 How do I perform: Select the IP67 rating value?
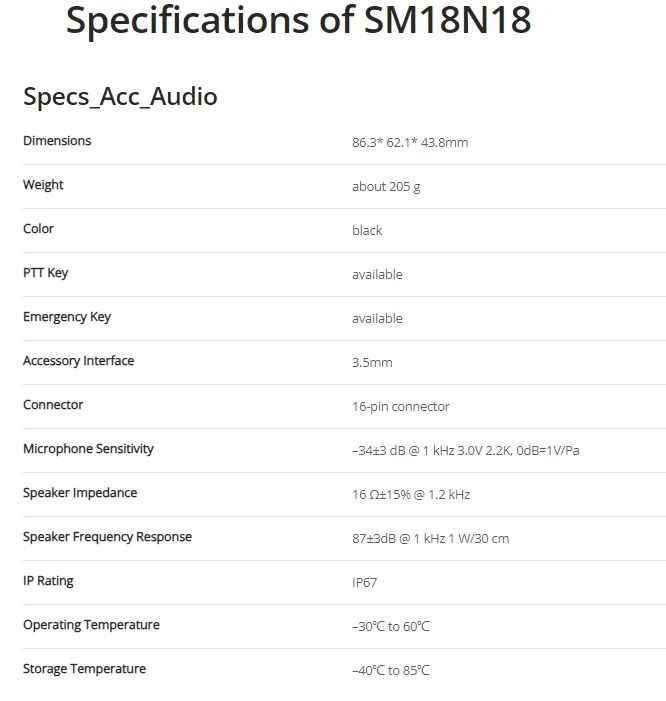(x=364, y=583)
